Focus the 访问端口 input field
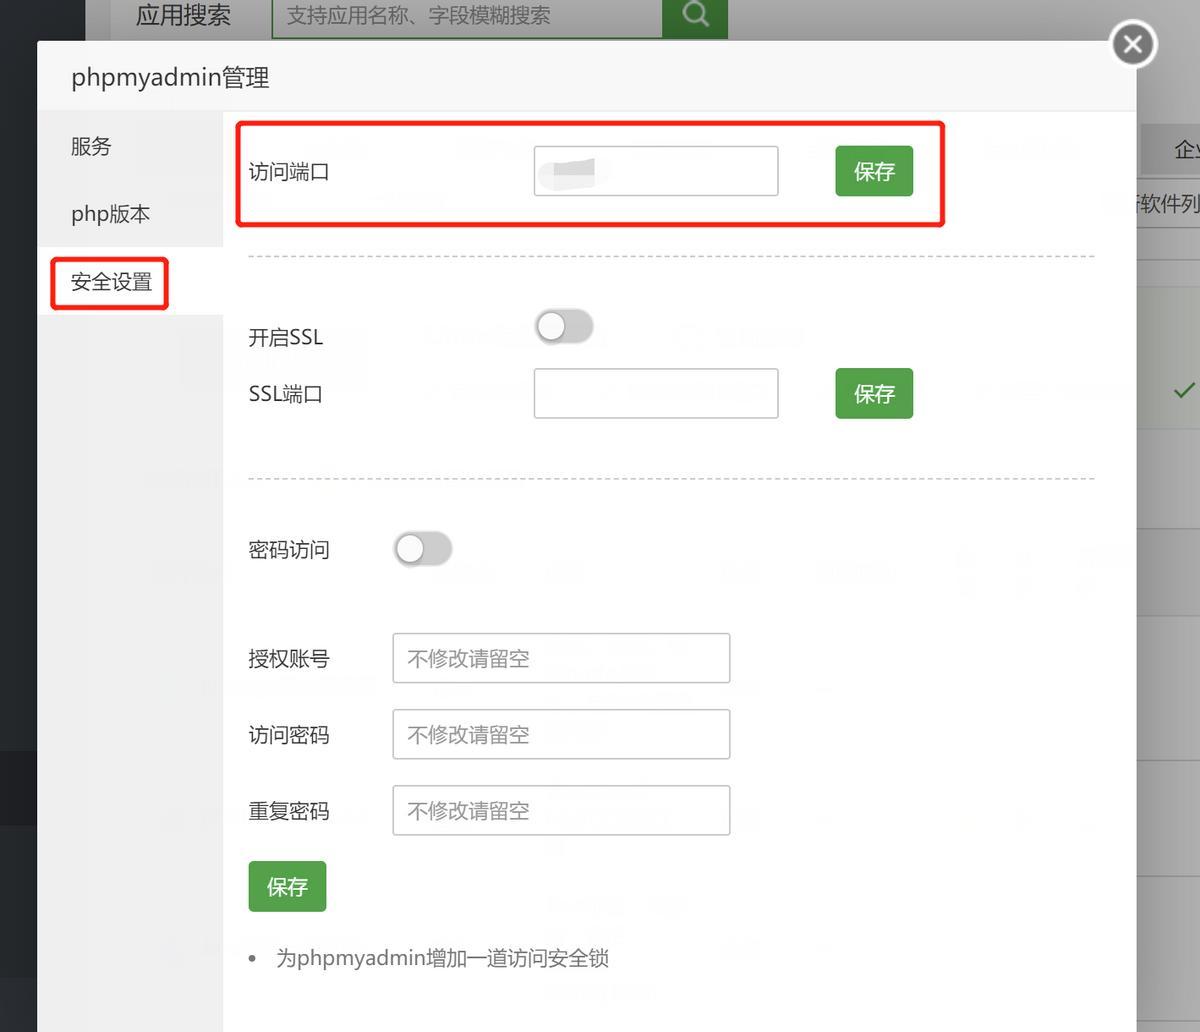 coord(656,171)
